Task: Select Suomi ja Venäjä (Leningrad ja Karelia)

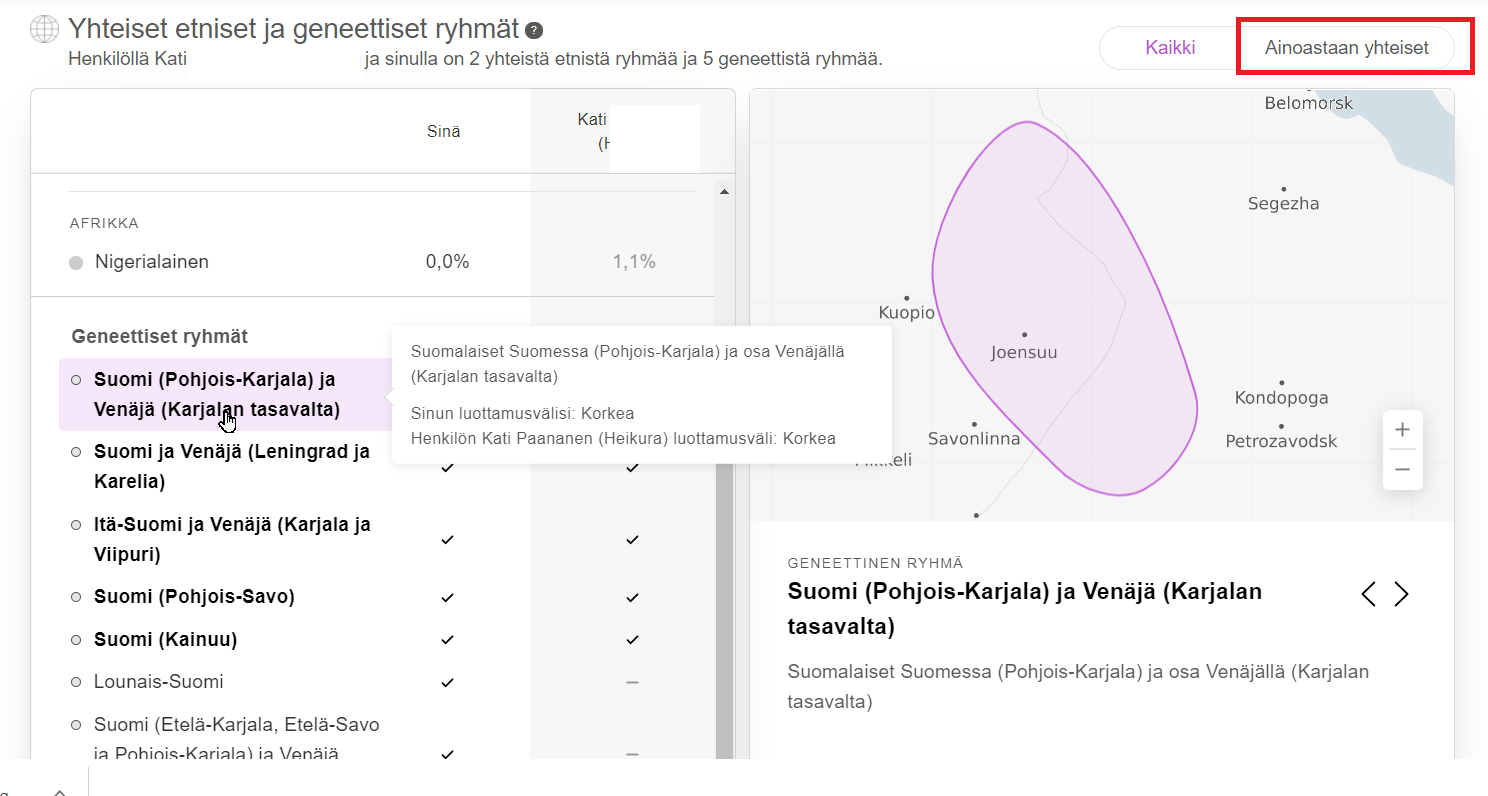Action: [x=232, y=466]
